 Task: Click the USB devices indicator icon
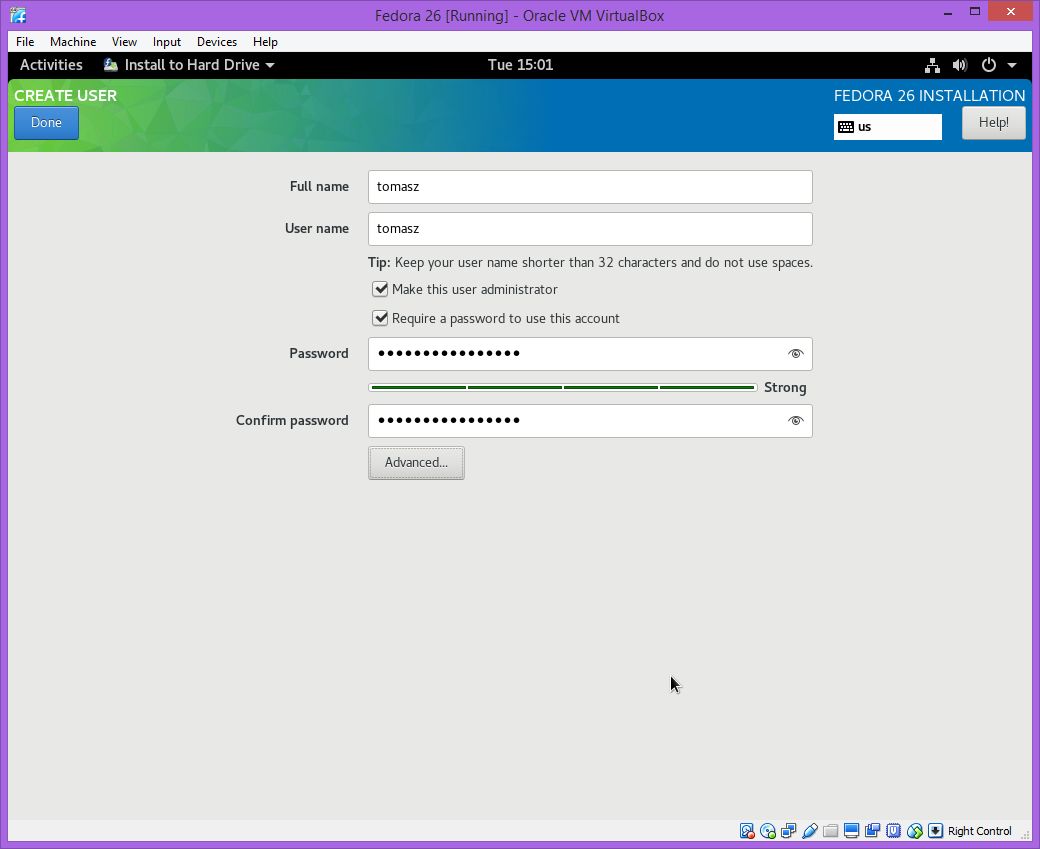click(x=809, y=830)
